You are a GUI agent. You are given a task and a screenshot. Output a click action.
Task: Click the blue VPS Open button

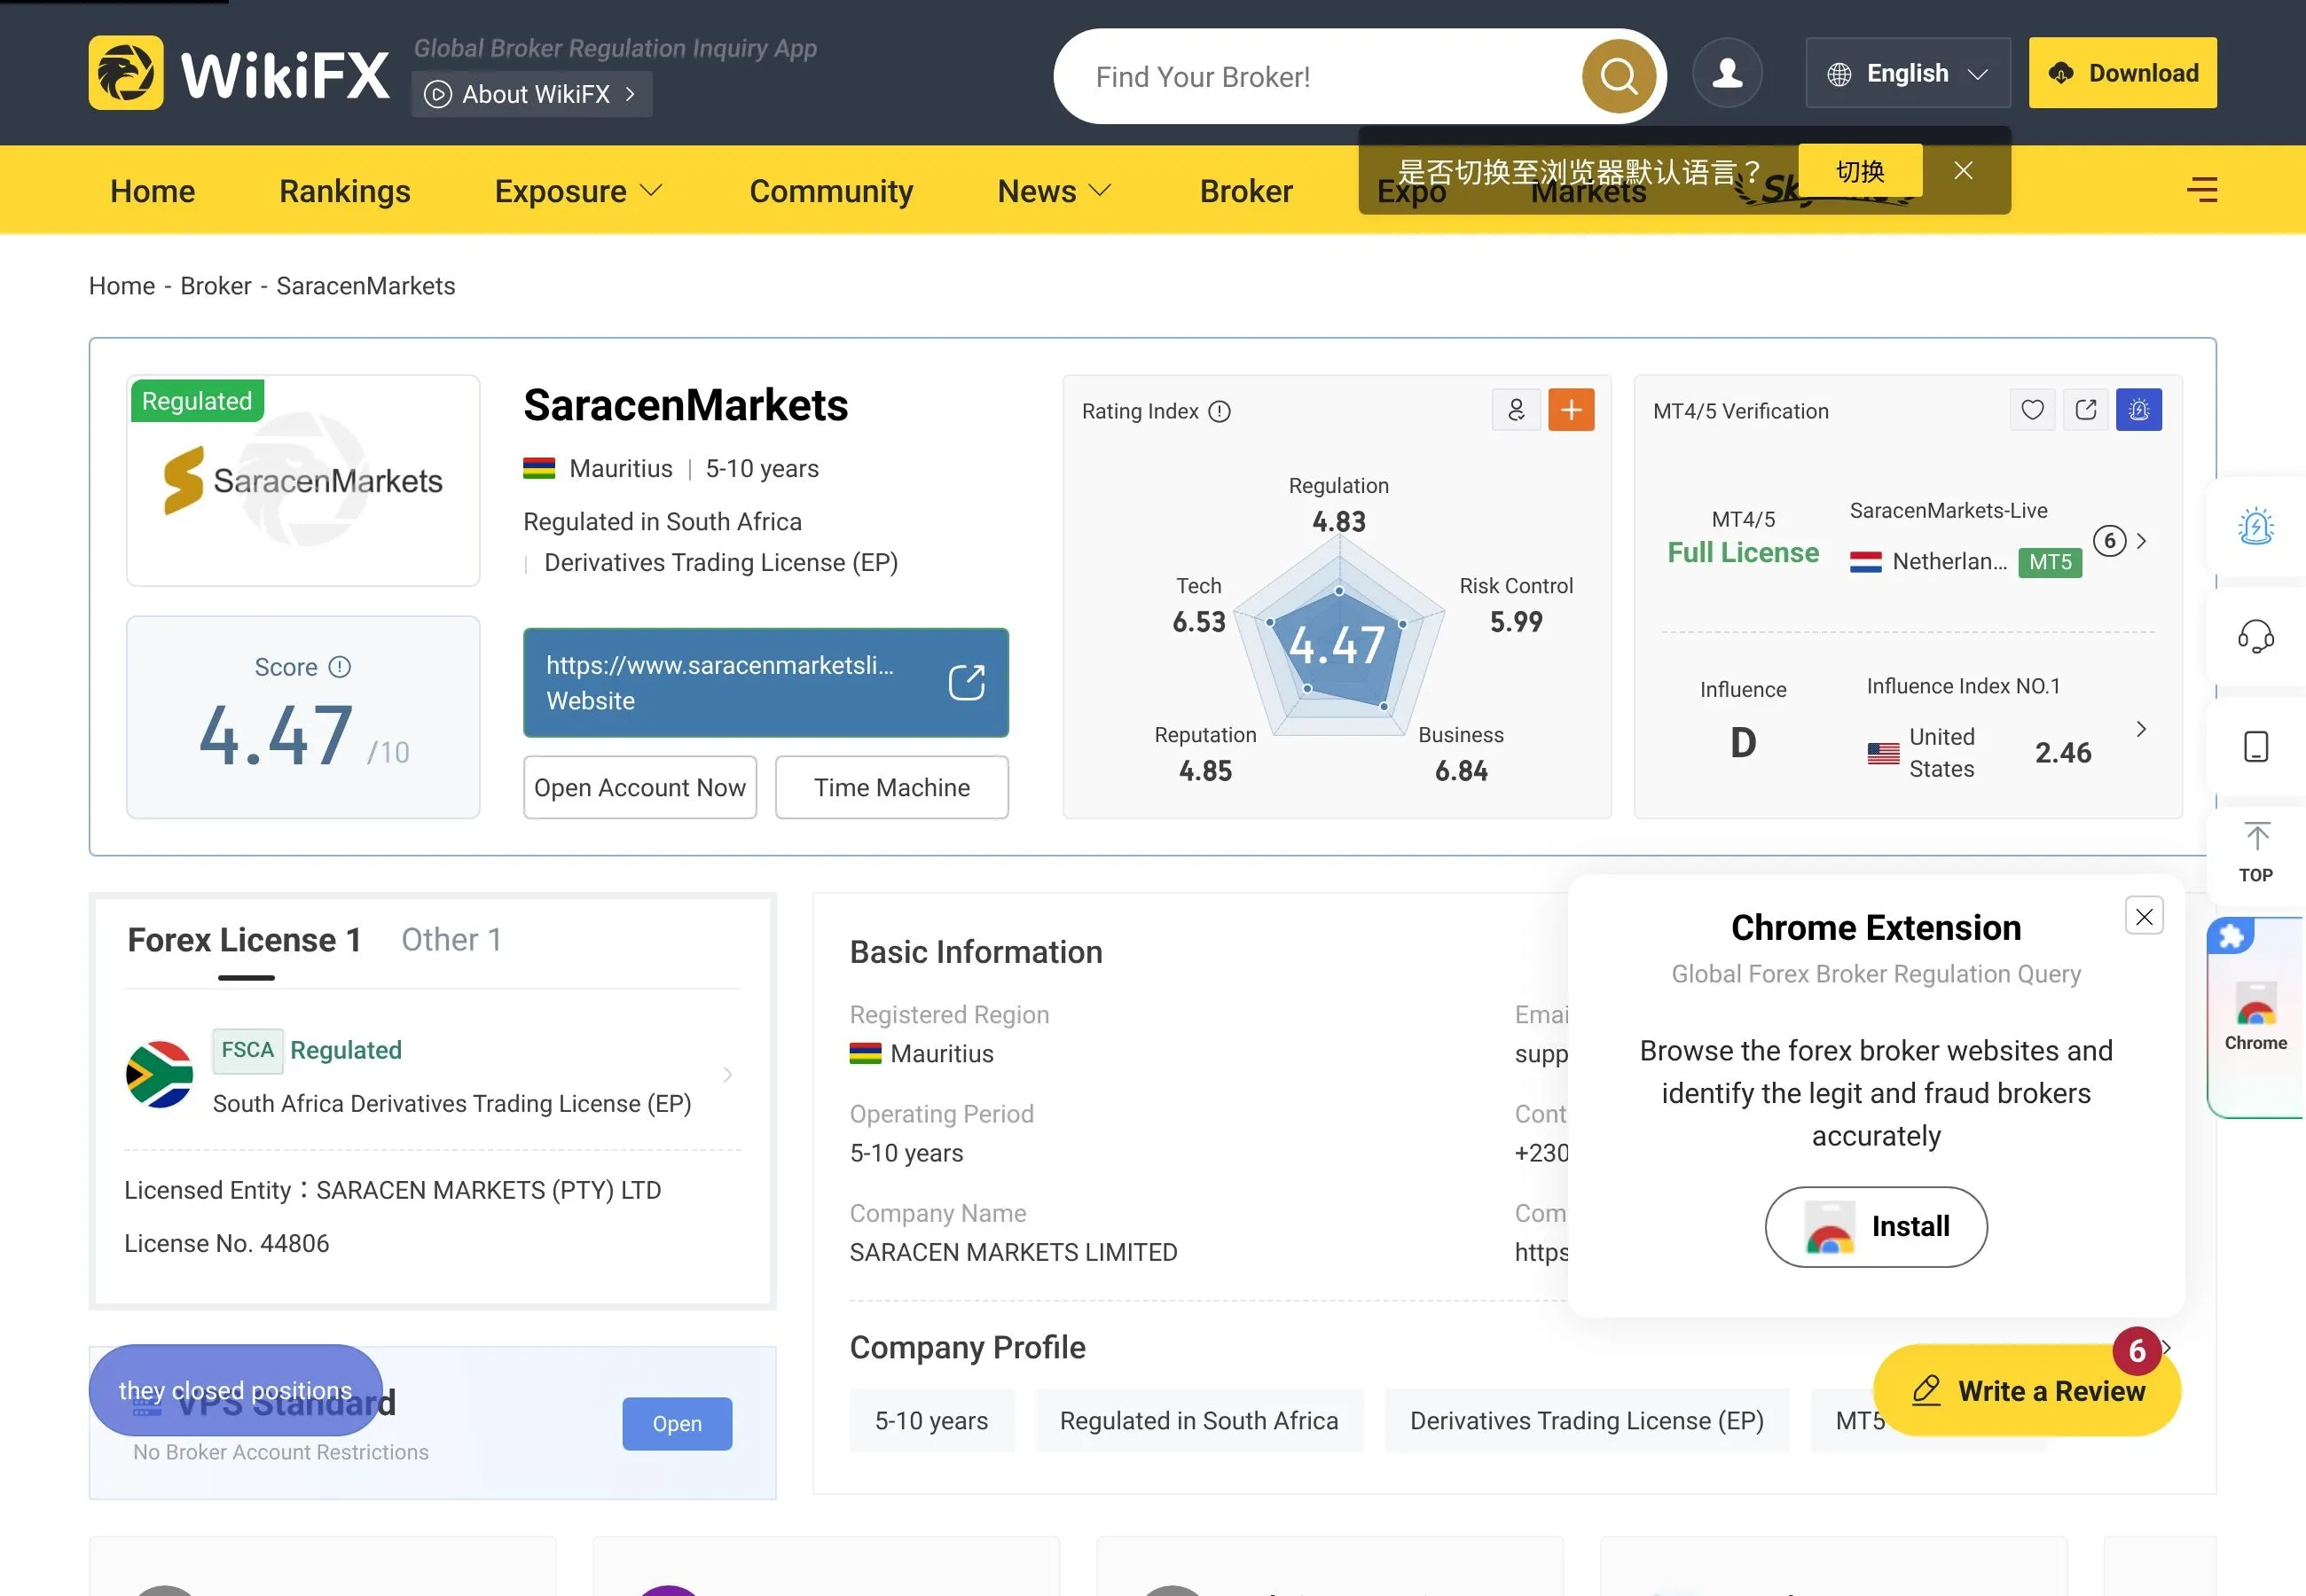677,1424
